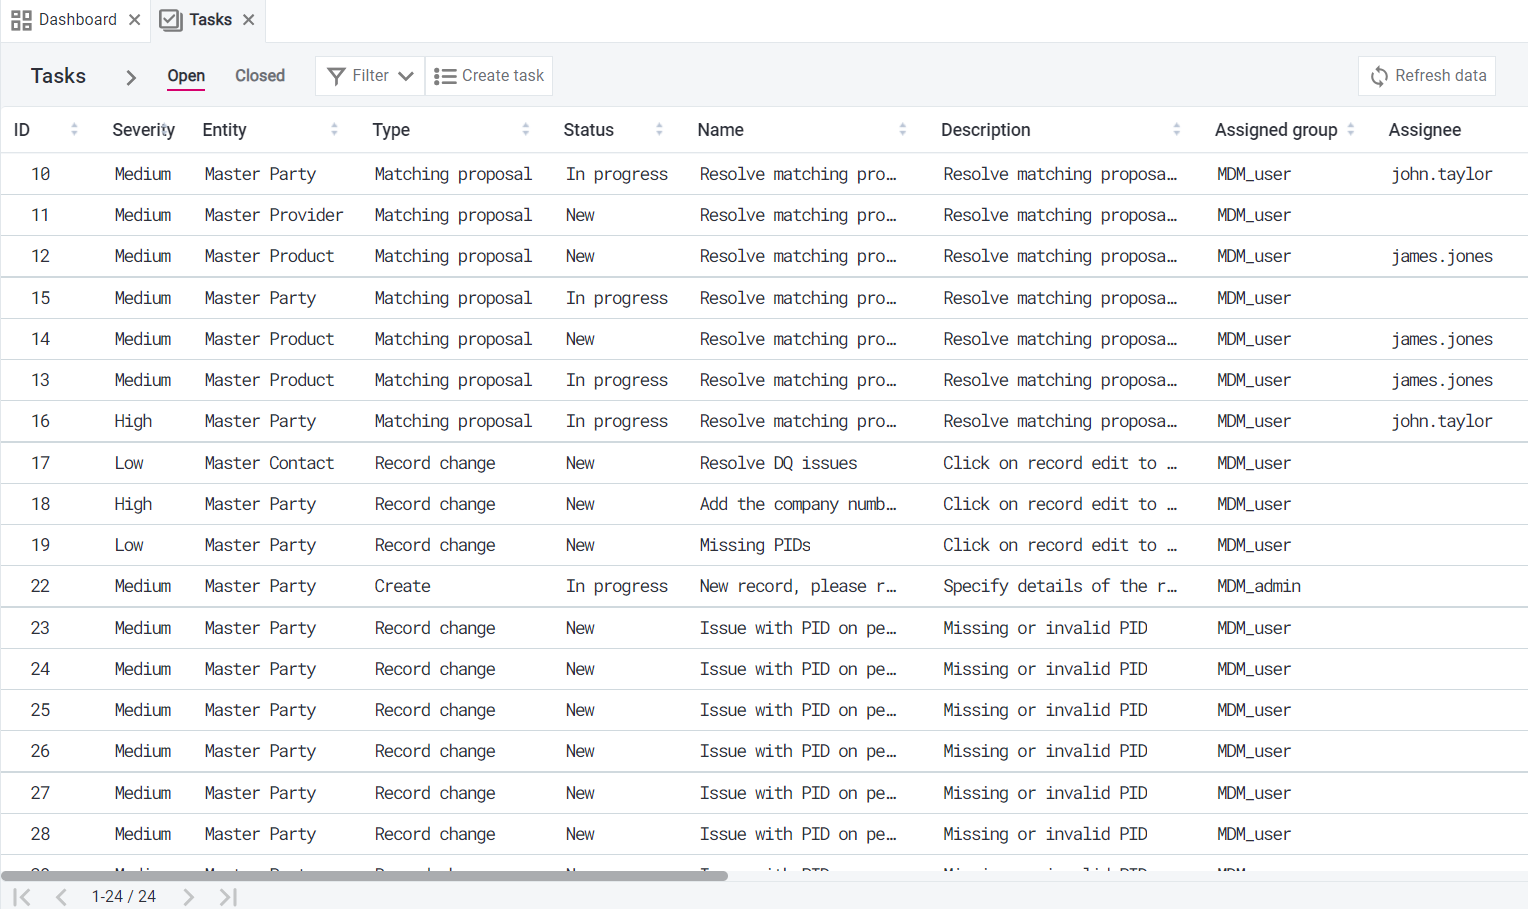This screenshot has height=909, width=1528.
Task: Go to the next page arrow
Action: [189, 897]
